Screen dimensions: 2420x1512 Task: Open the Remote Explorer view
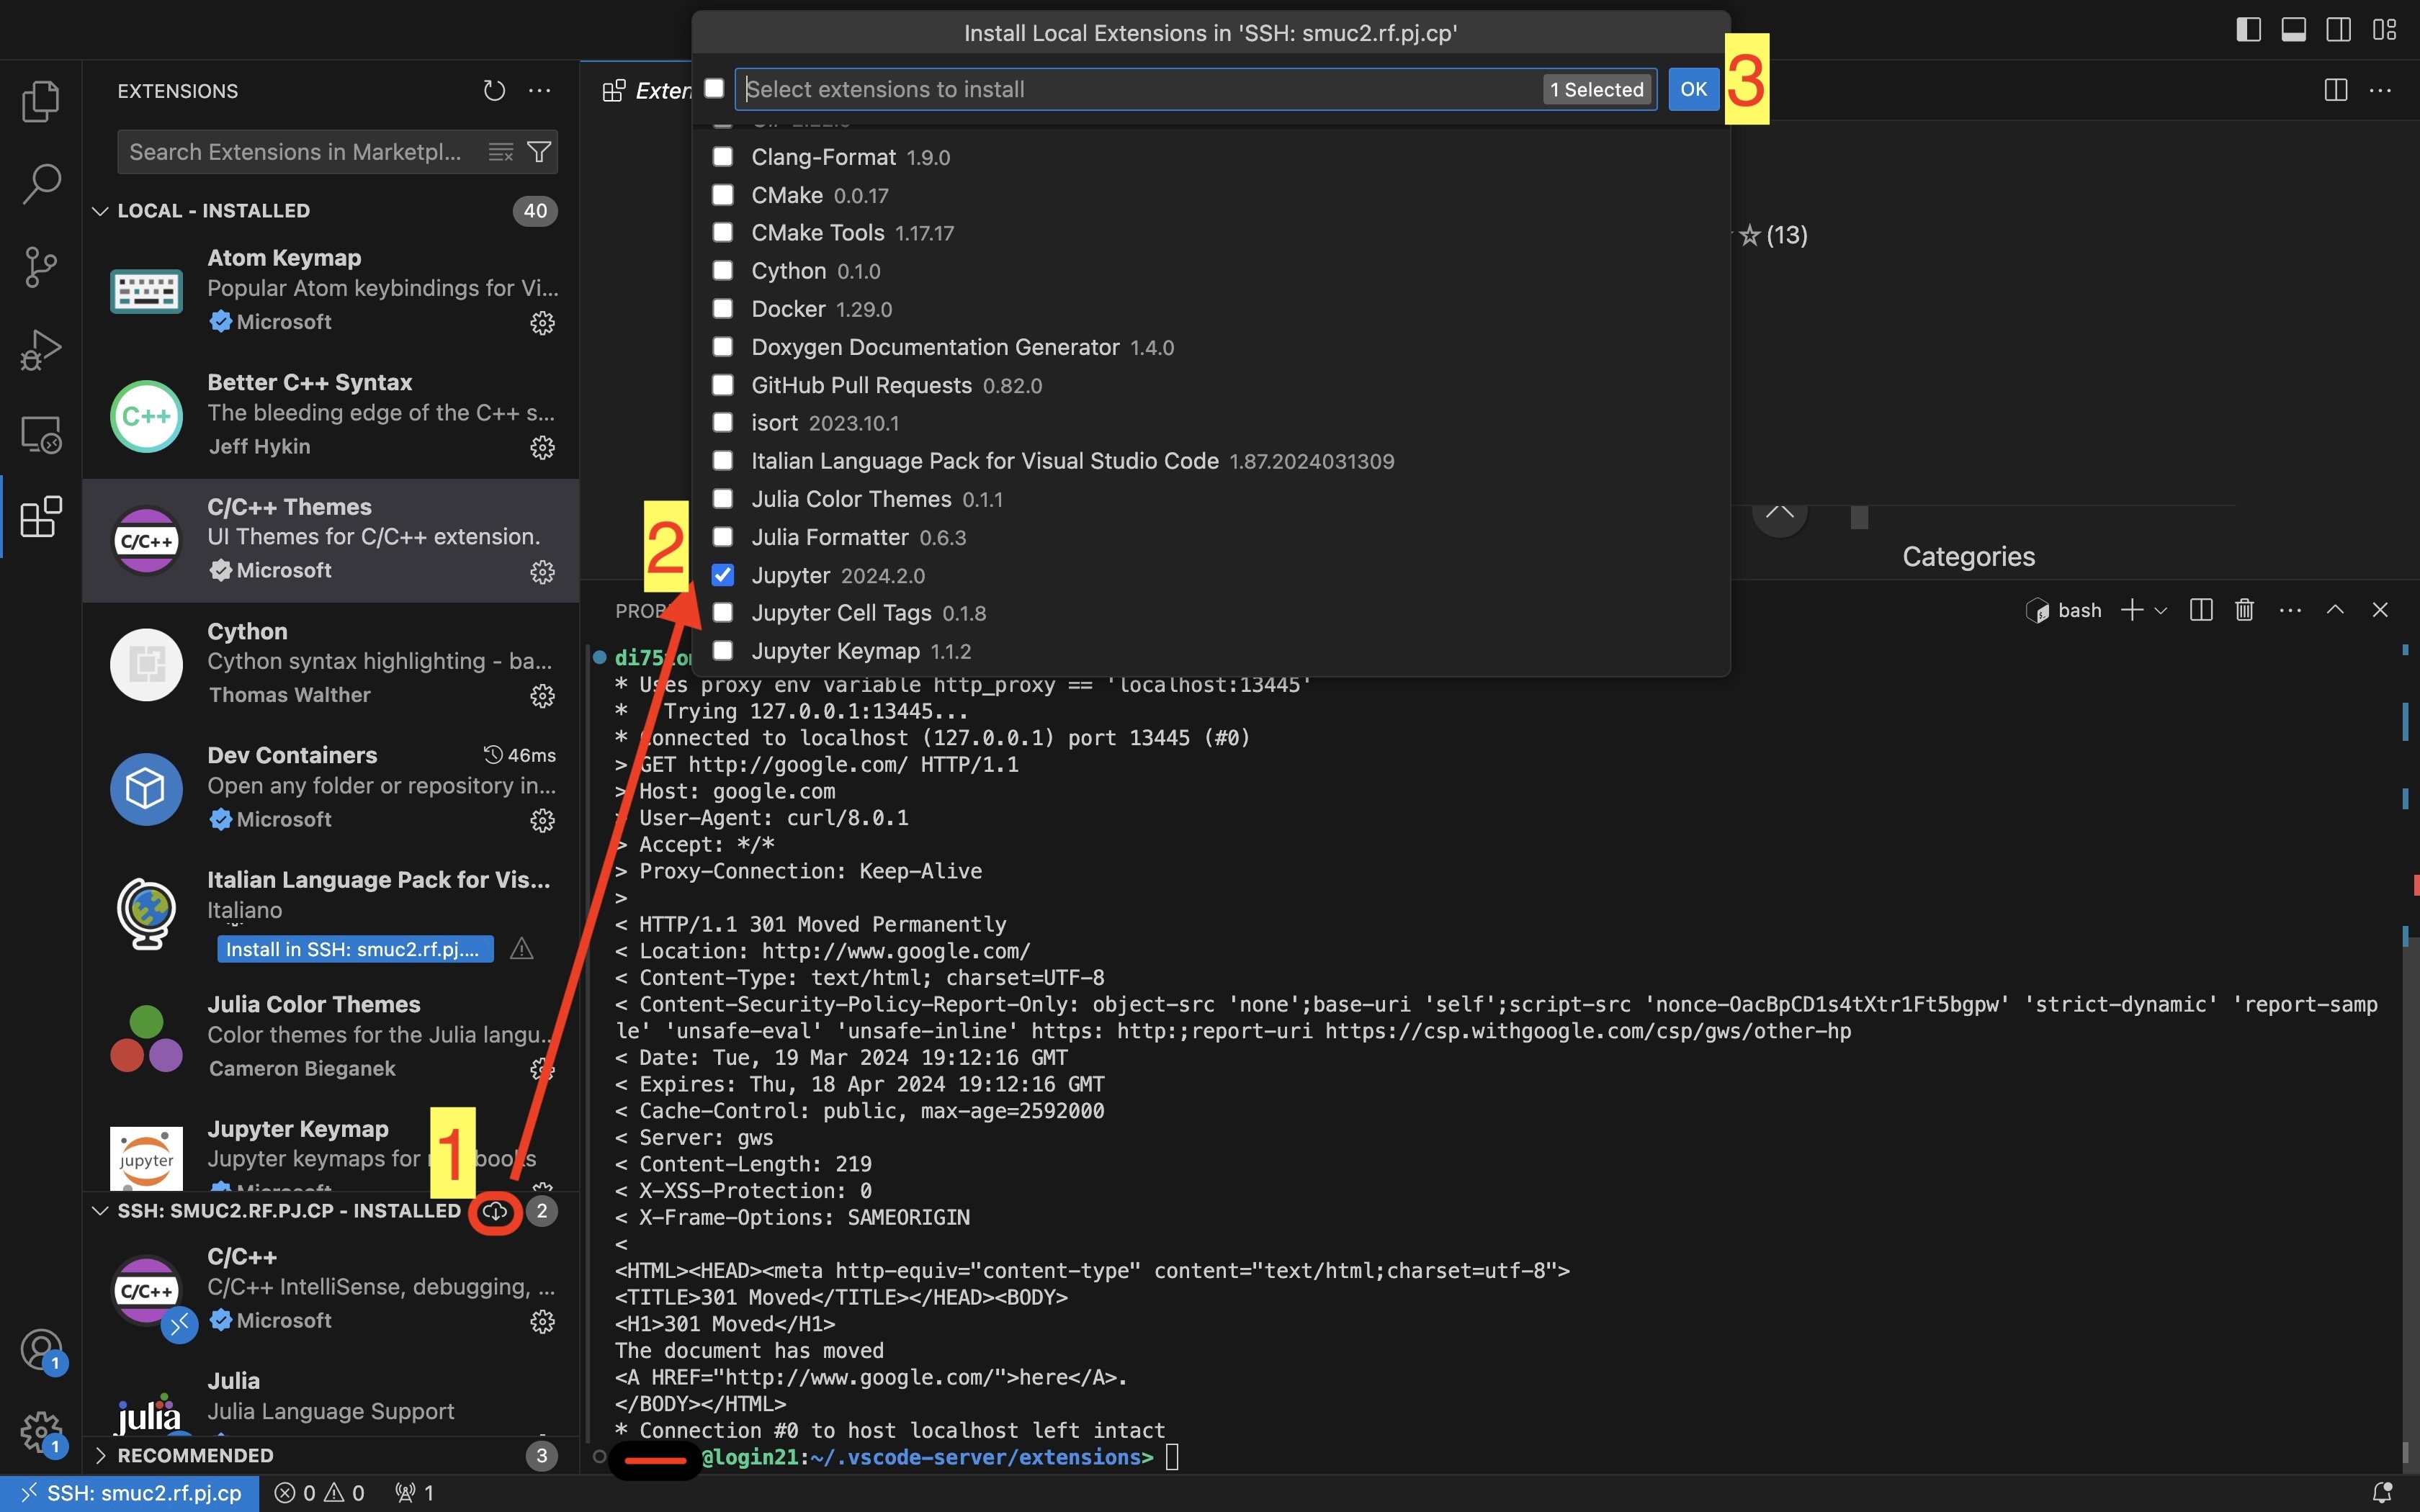pyautogui.click(x=41, y=434)
